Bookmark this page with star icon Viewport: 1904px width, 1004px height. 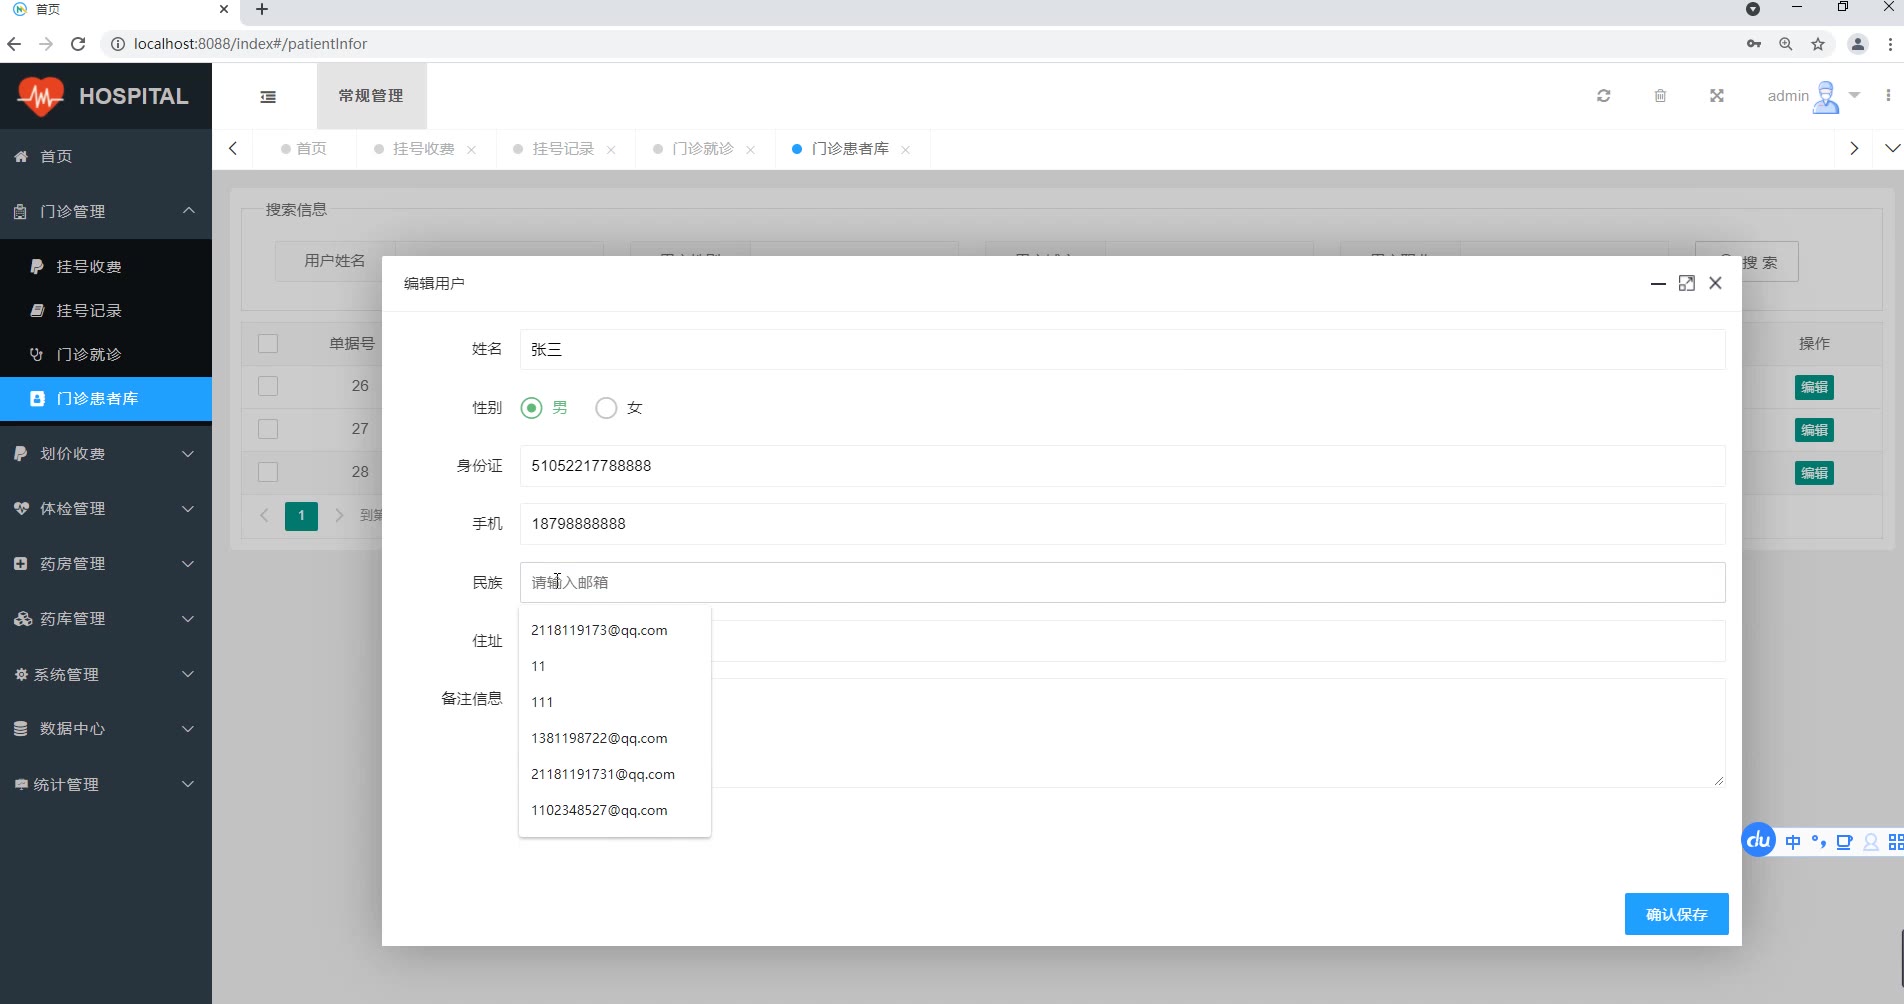(1818, 44)
